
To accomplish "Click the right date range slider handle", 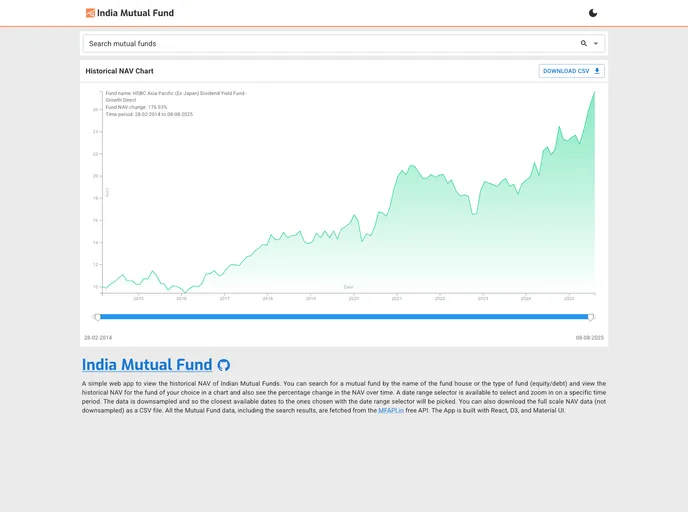I will click(591, 317).
